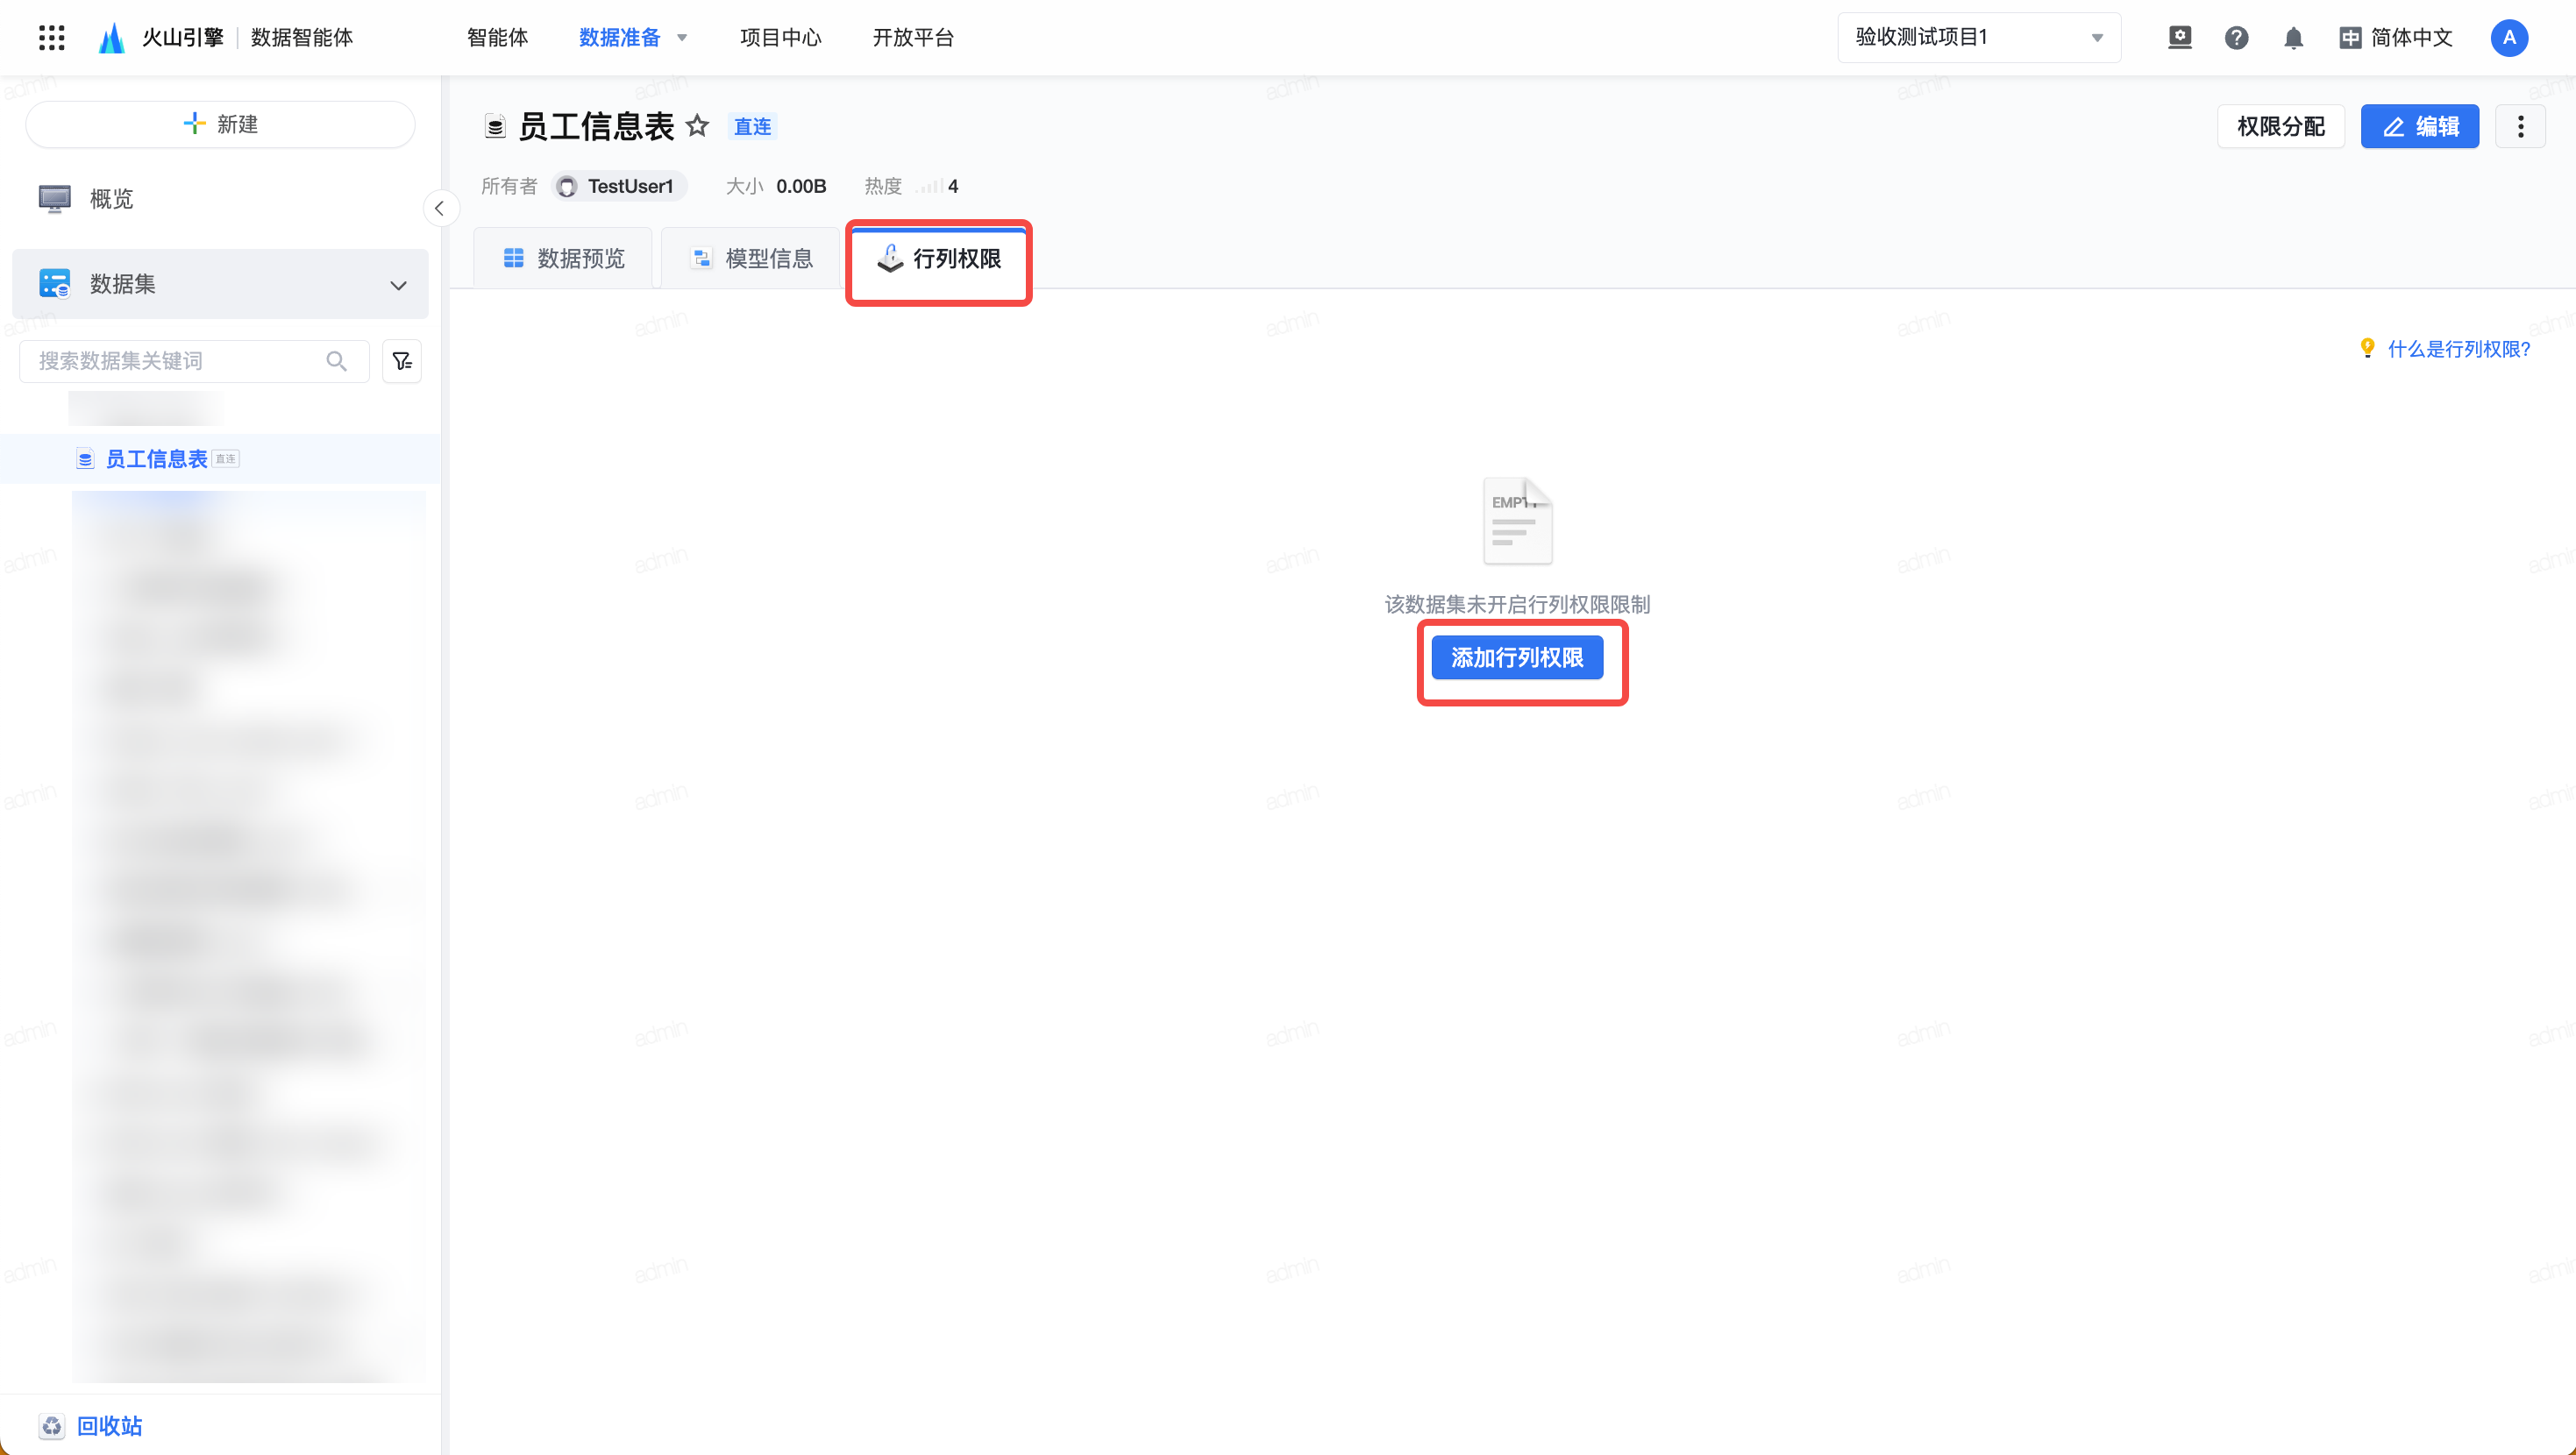Click the 添加行列权限 button
This screenshot has height=1455, width=2576.
pyautogui.click(x=1517, y=658)
